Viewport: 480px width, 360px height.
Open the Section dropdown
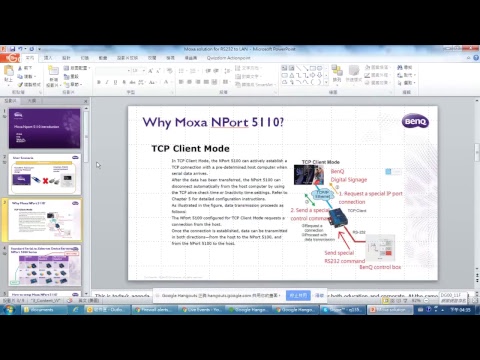[x=73, y=85]
